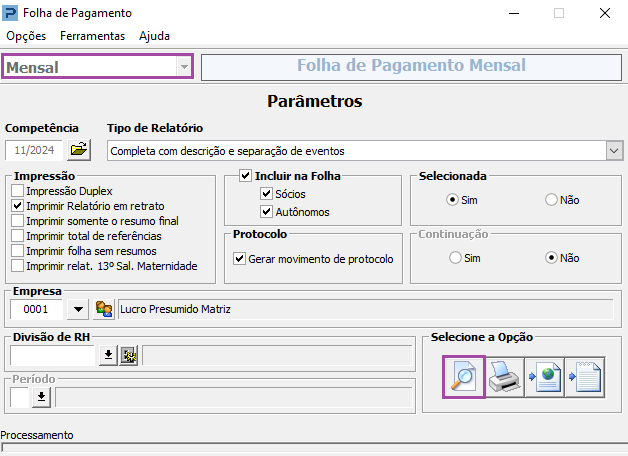628x456 pixels.
Task: Uncheck the Autônomos checkbox
Action: [266, 212]
